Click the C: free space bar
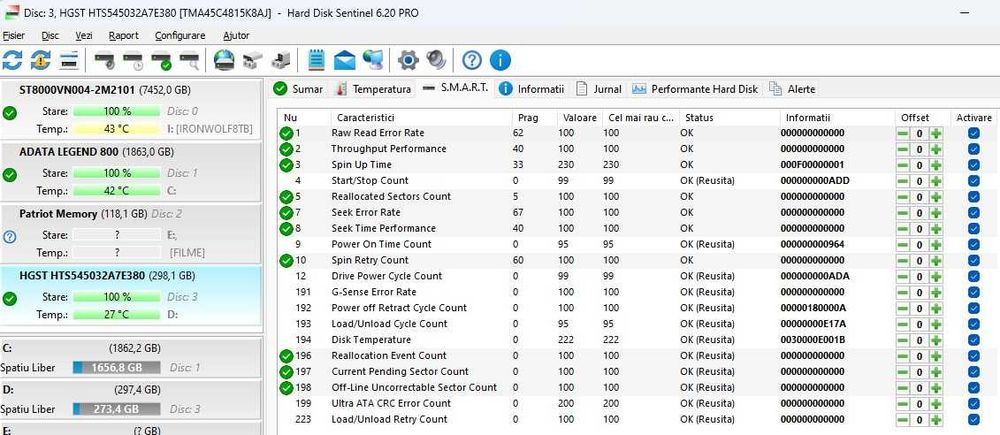The width and height of the screenshot is (1000, 435). click(116, 368)
